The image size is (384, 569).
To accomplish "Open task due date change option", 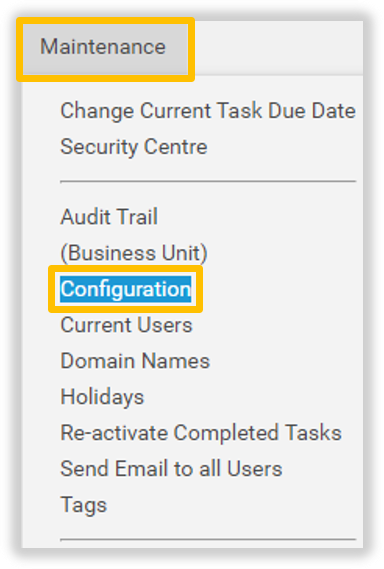I will pyautogui.click(x=208, y=111).
